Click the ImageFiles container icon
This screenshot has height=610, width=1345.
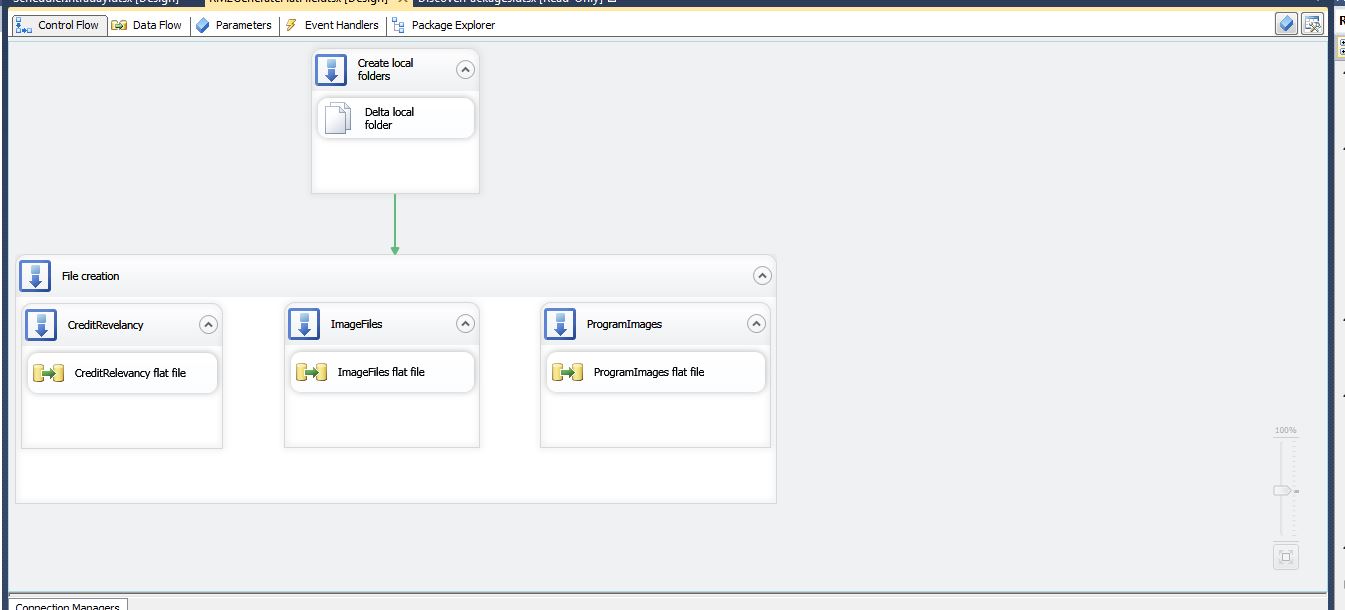(x=304, y=324)
